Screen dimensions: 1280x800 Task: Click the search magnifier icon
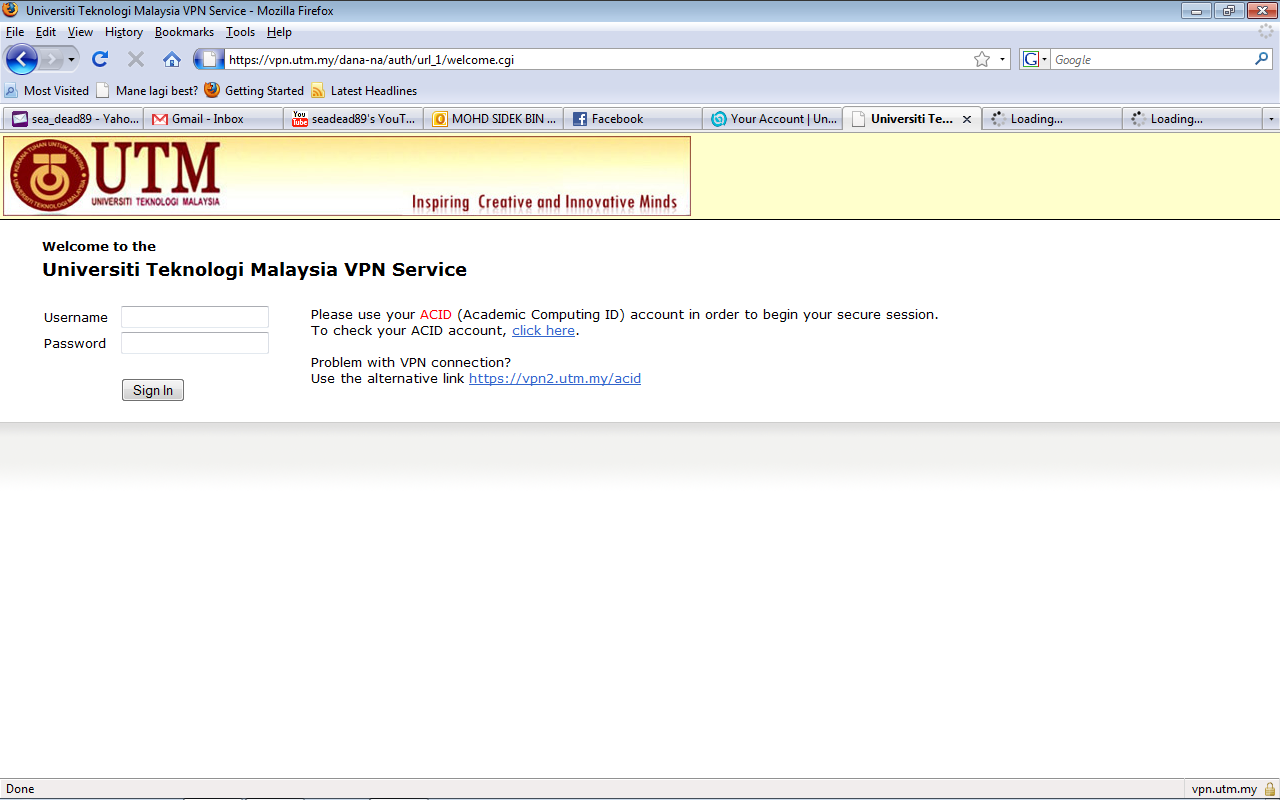(x=1262, y=59)
